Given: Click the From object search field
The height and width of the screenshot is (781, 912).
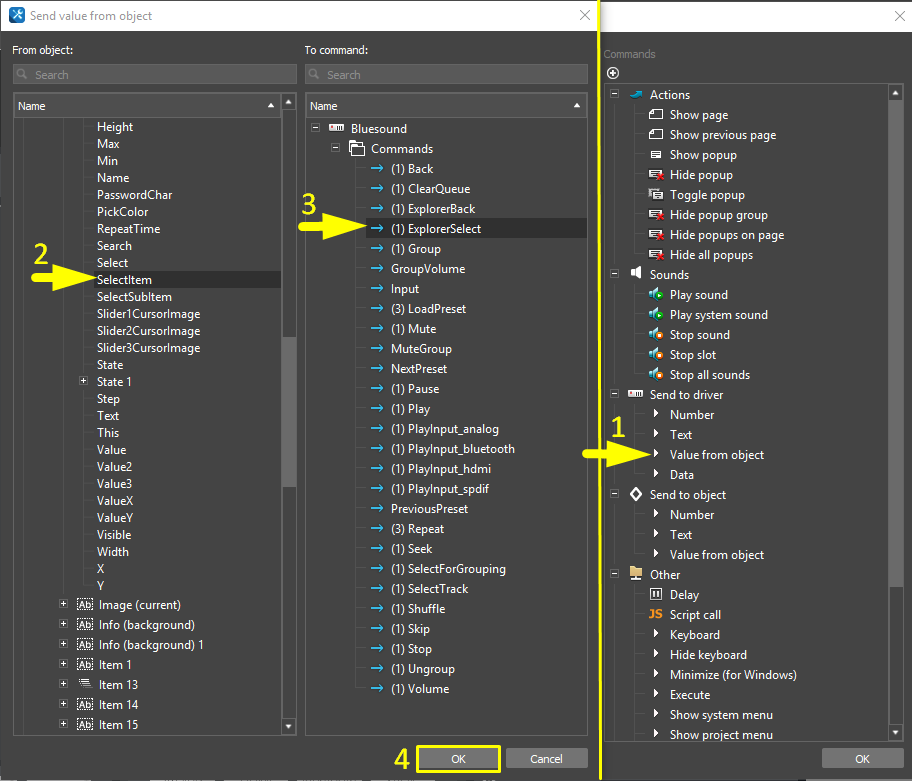Looking at the screenshot, I should (x=155, y=75).
